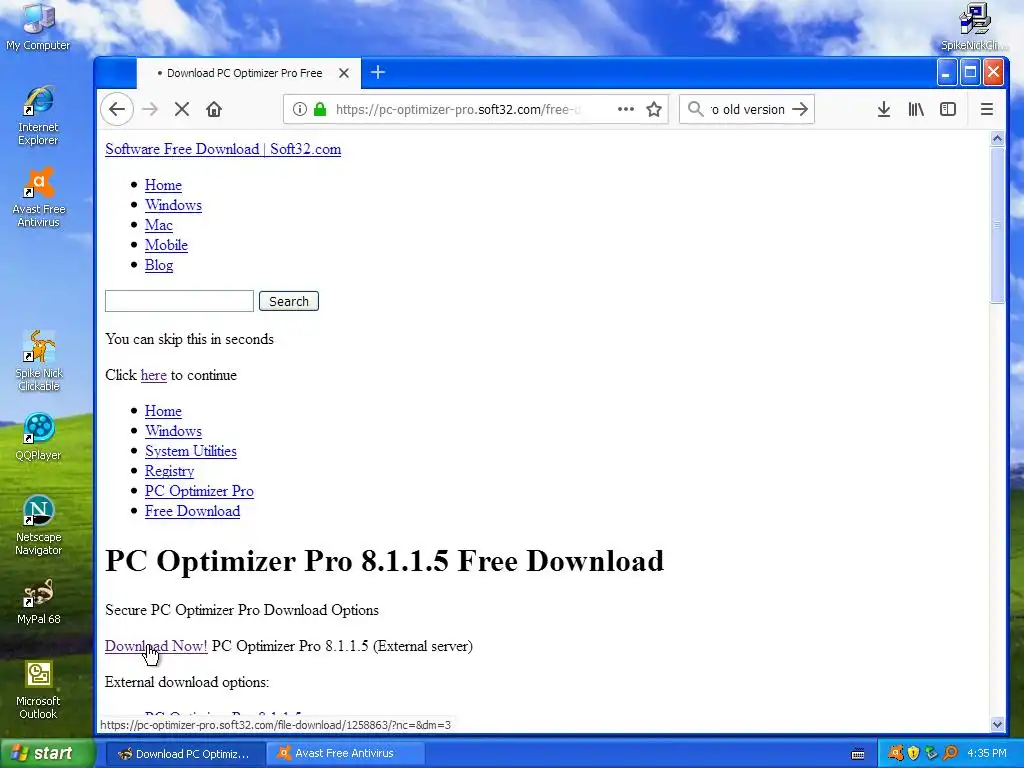Screen dimensions: 1024x768
Task: Open a new tab with the plus button
Action: pos(377,72)
